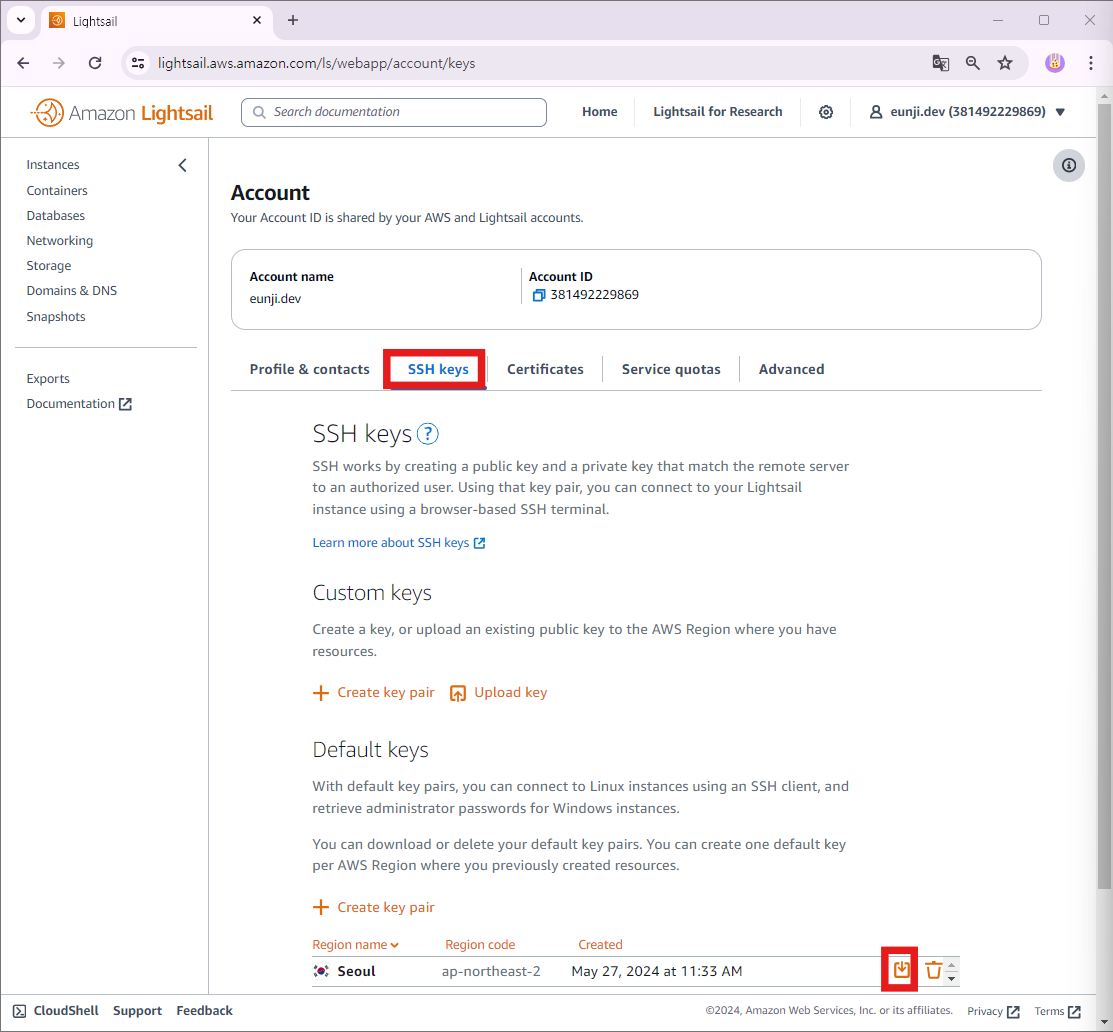Image resolution: width=1113 pixels, height=1032 pixels.
Task: Open Networking in the sidebar
Action: (60, 241)
